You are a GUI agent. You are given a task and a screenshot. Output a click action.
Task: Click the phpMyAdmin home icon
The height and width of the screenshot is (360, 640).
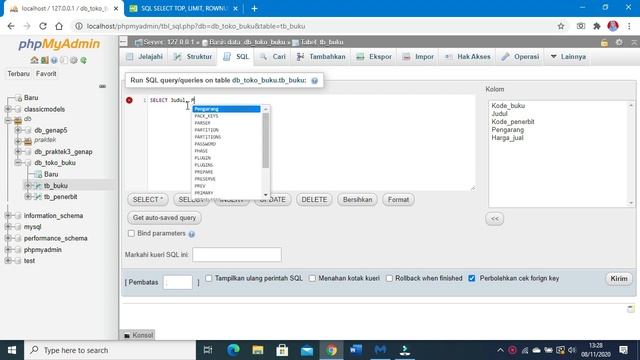[x=34, y=60]
